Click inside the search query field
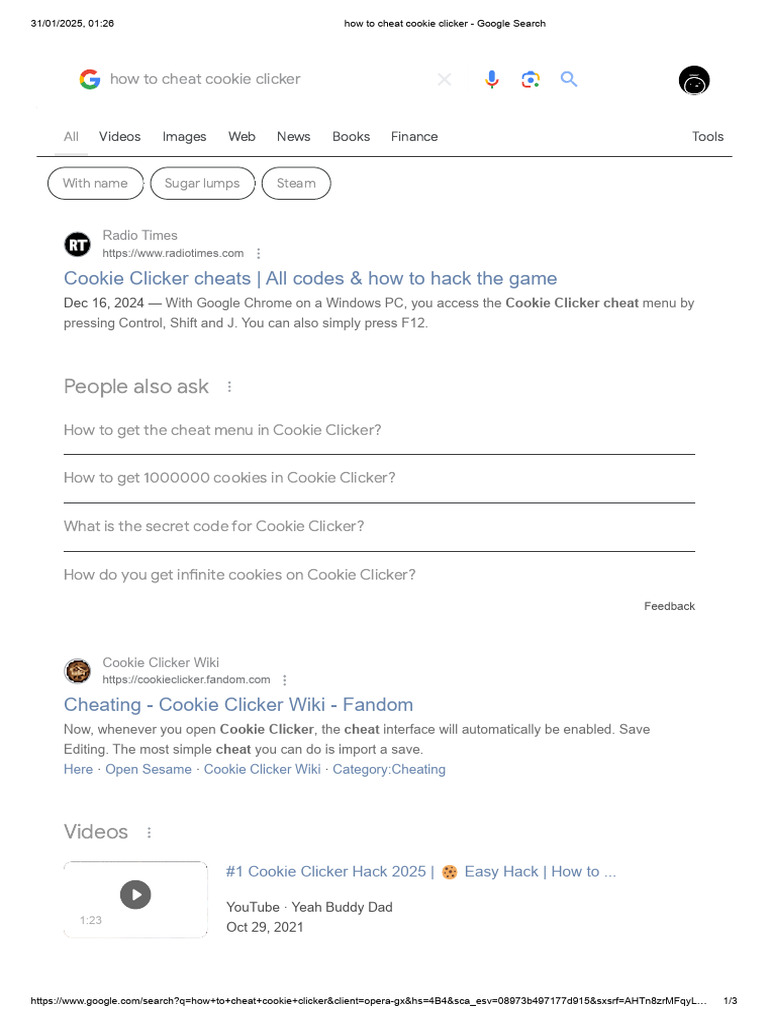This screenshot has height=1024, width=768. tap(260, 79)
